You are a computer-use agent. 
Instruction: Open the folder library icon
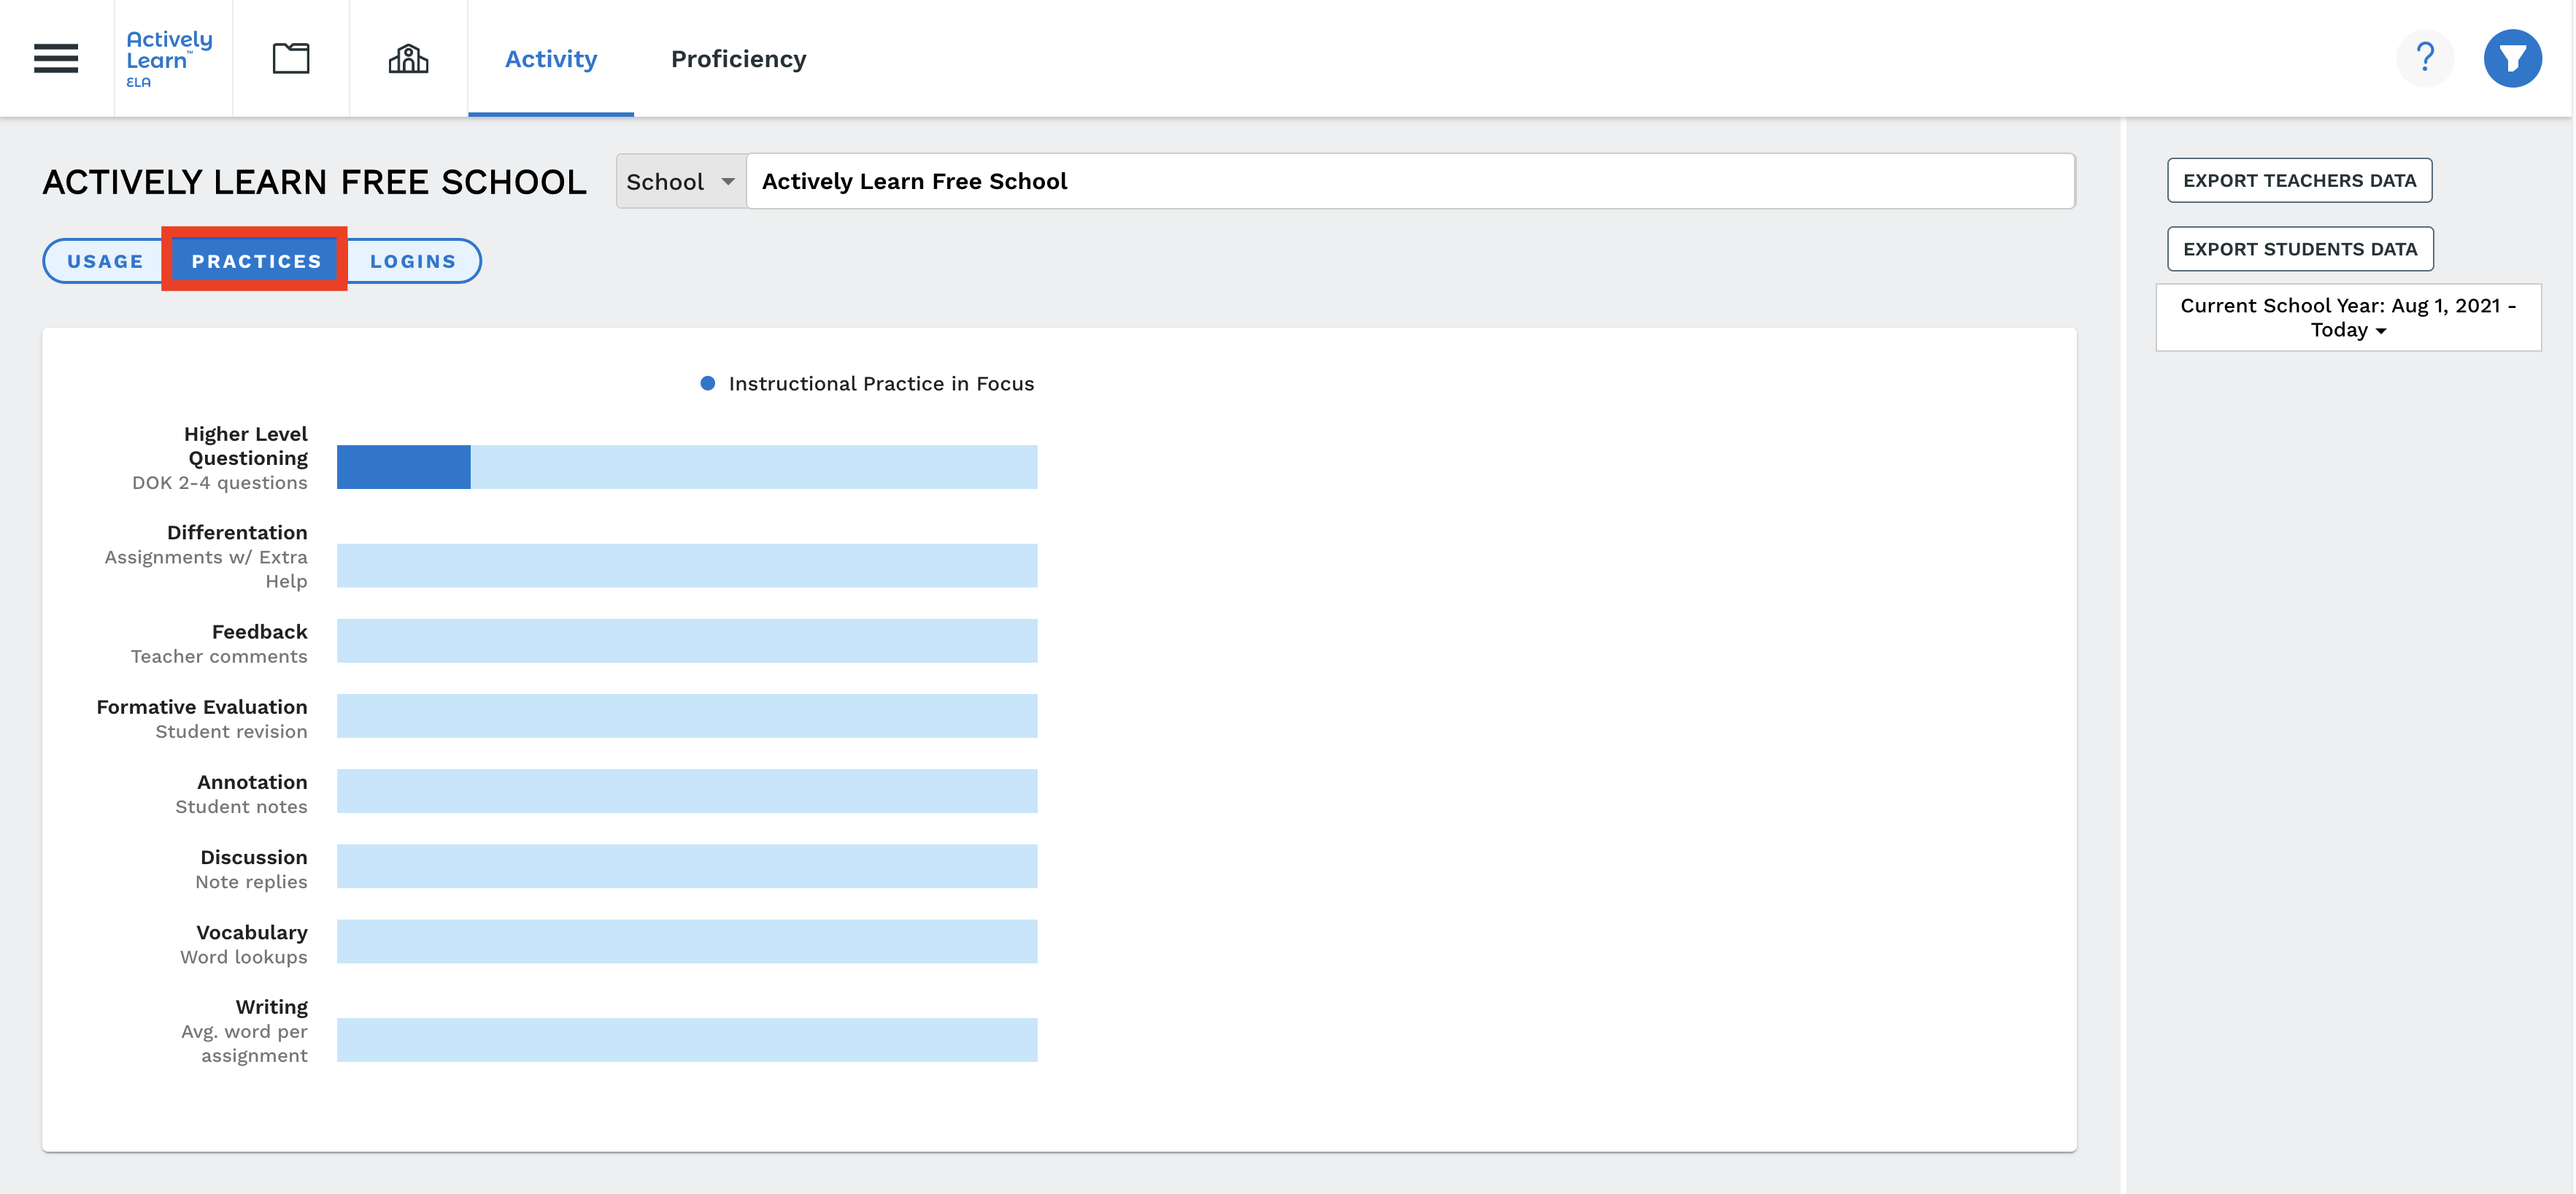pos(291,58)
